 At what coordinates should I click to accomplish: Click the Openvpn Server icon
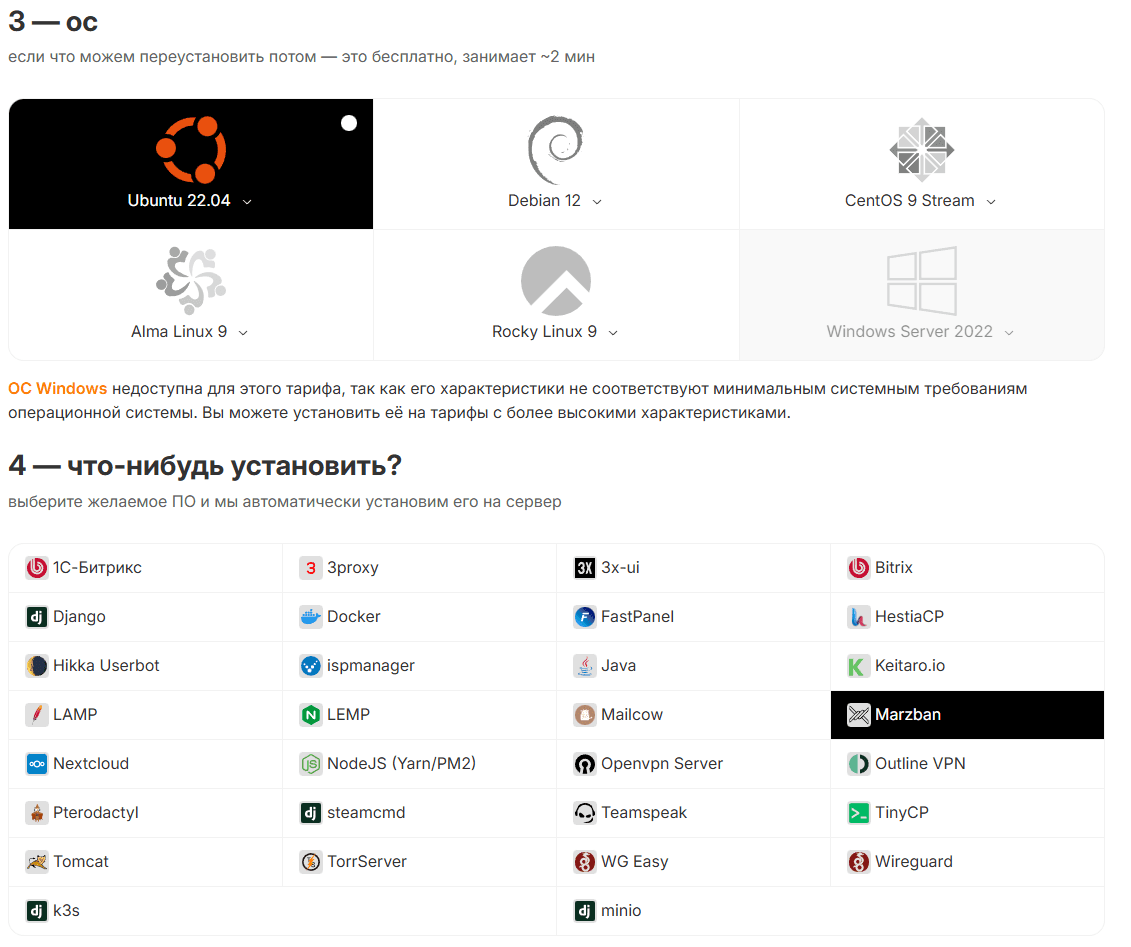[585, 764]
